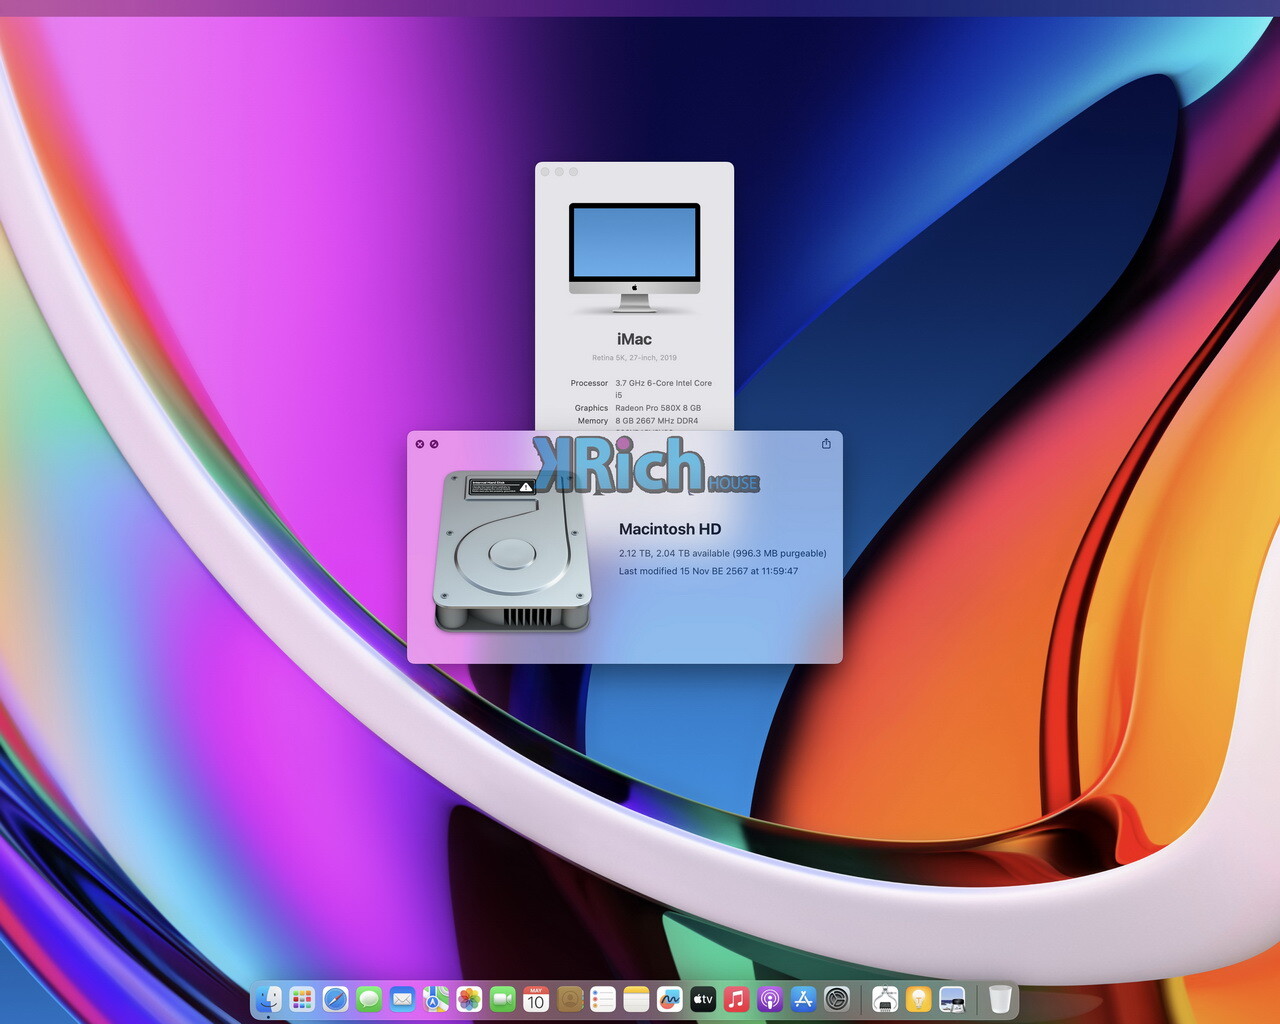Switch to System Information in the Dock
1280x1024 pixels.
pyautogui.click(x=885, y=998)
